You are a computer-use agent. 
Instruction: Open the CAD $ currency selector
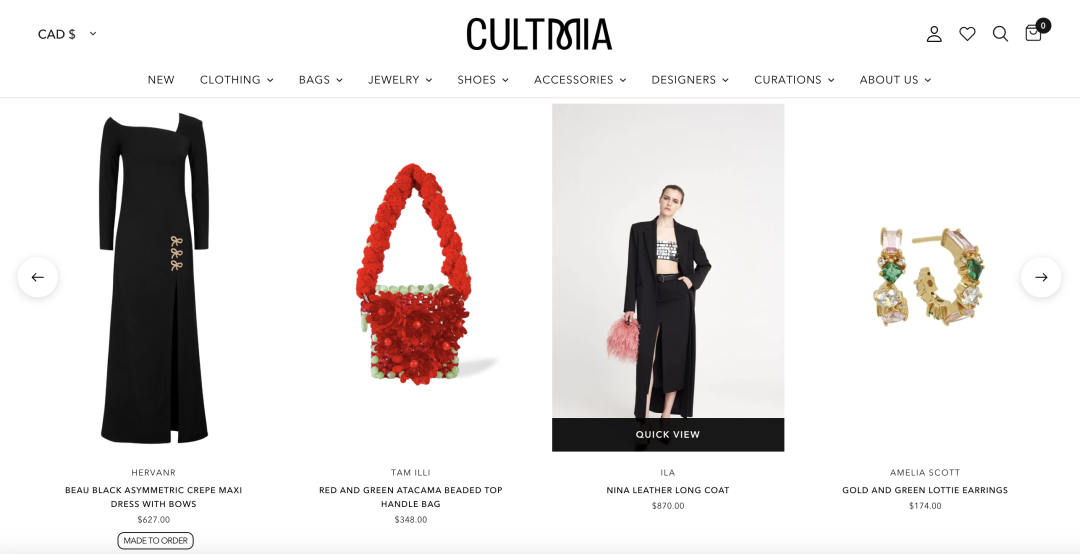coord(68,34)
